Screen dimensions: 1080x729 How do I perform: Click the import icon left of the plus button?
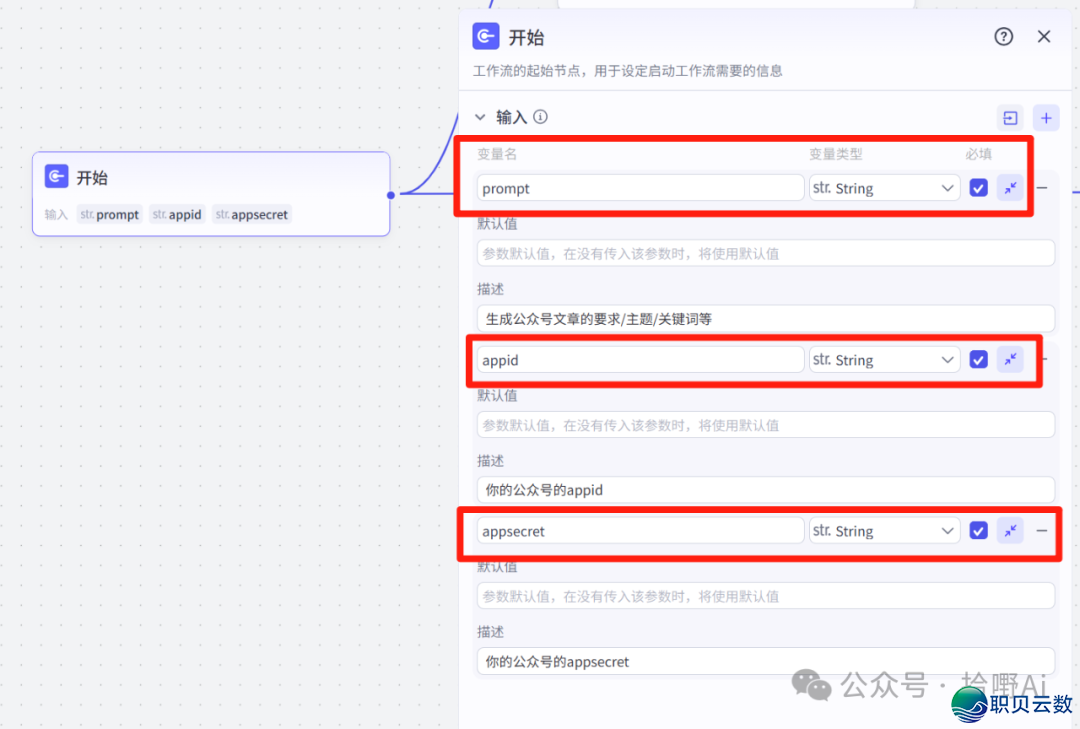pyautogui.click(x=1010, y=117)
